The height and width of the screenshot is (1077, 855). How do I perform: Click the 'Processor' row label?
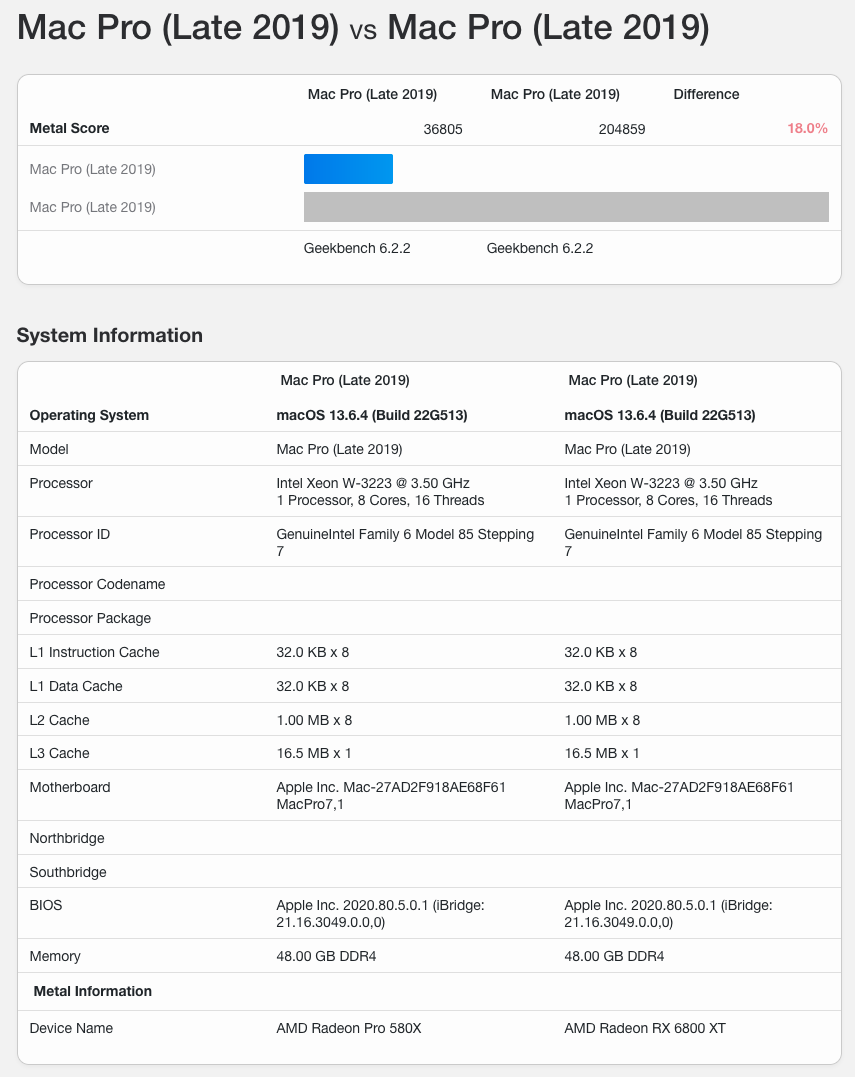(x=61, y=483)
